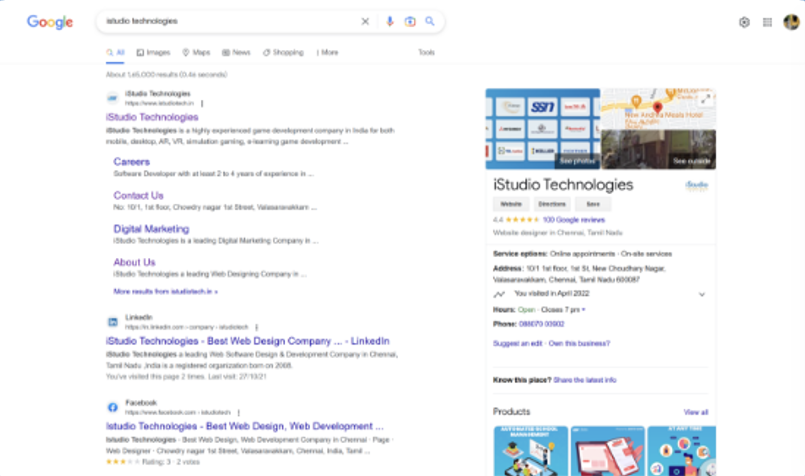Expand the map with the fullscreen arrow icon
This screenshot has width=805, height=476.
(x=706, y=99)
